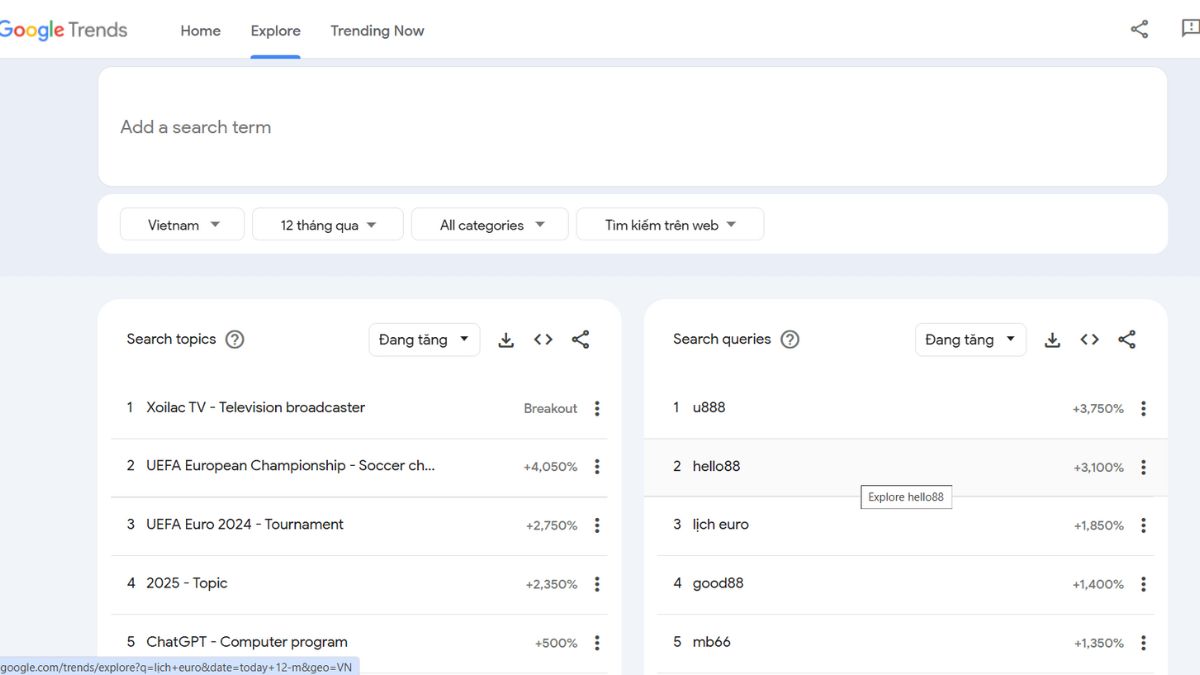Screen dimensions: 1200x675
Task: Open more options for 2025 - Topic row
Action: tap(597, 584)
